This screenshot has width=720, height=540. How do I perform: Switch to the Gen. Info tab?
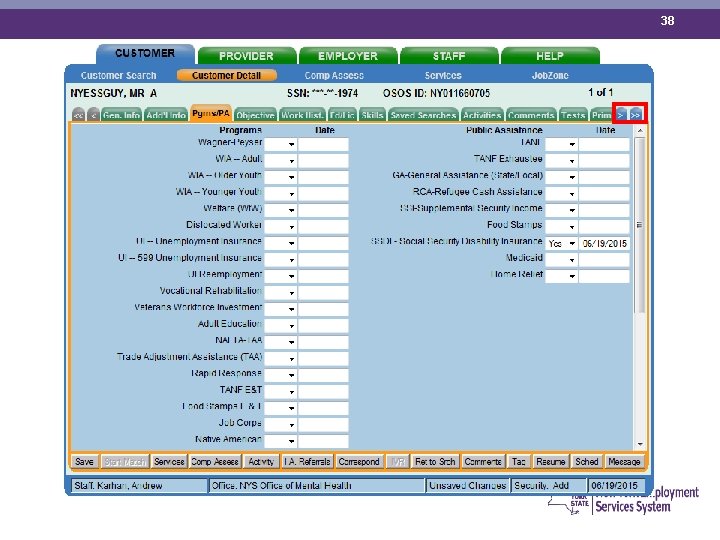tap(121, 115)
